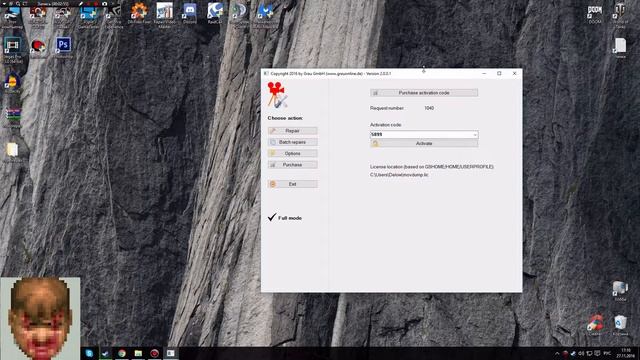Click the Repair button
The width and height of the screenshot is (640, 360).
(293, 131)
